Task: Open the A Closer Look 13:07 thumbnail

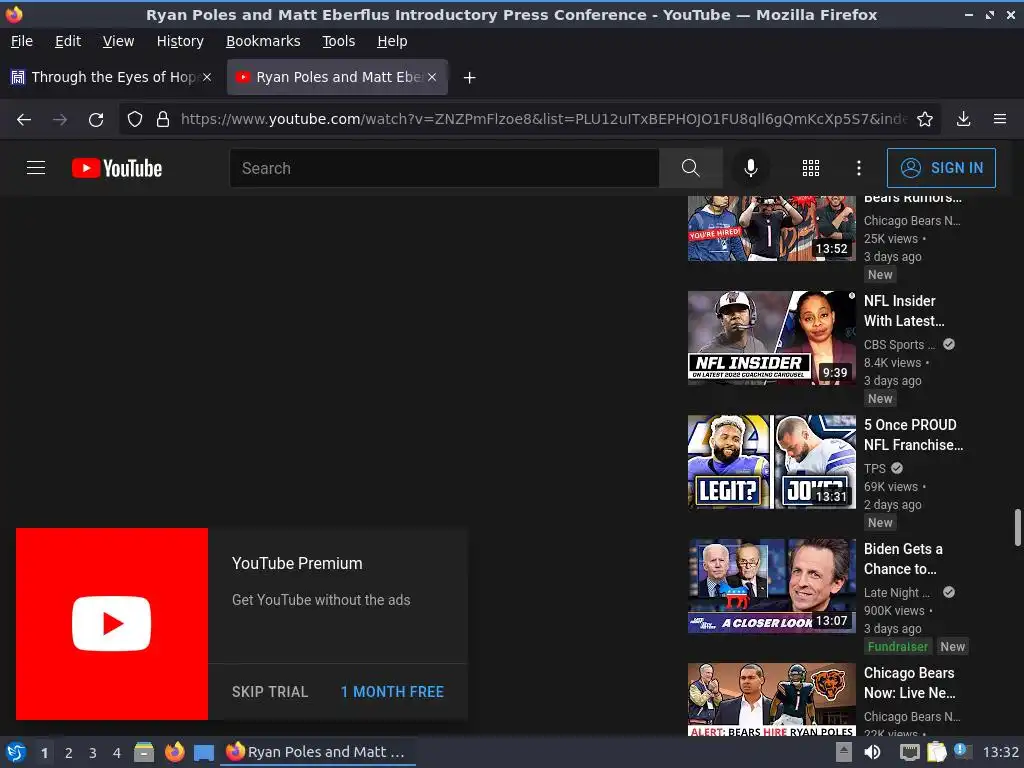Action: [x=771, y=586]
